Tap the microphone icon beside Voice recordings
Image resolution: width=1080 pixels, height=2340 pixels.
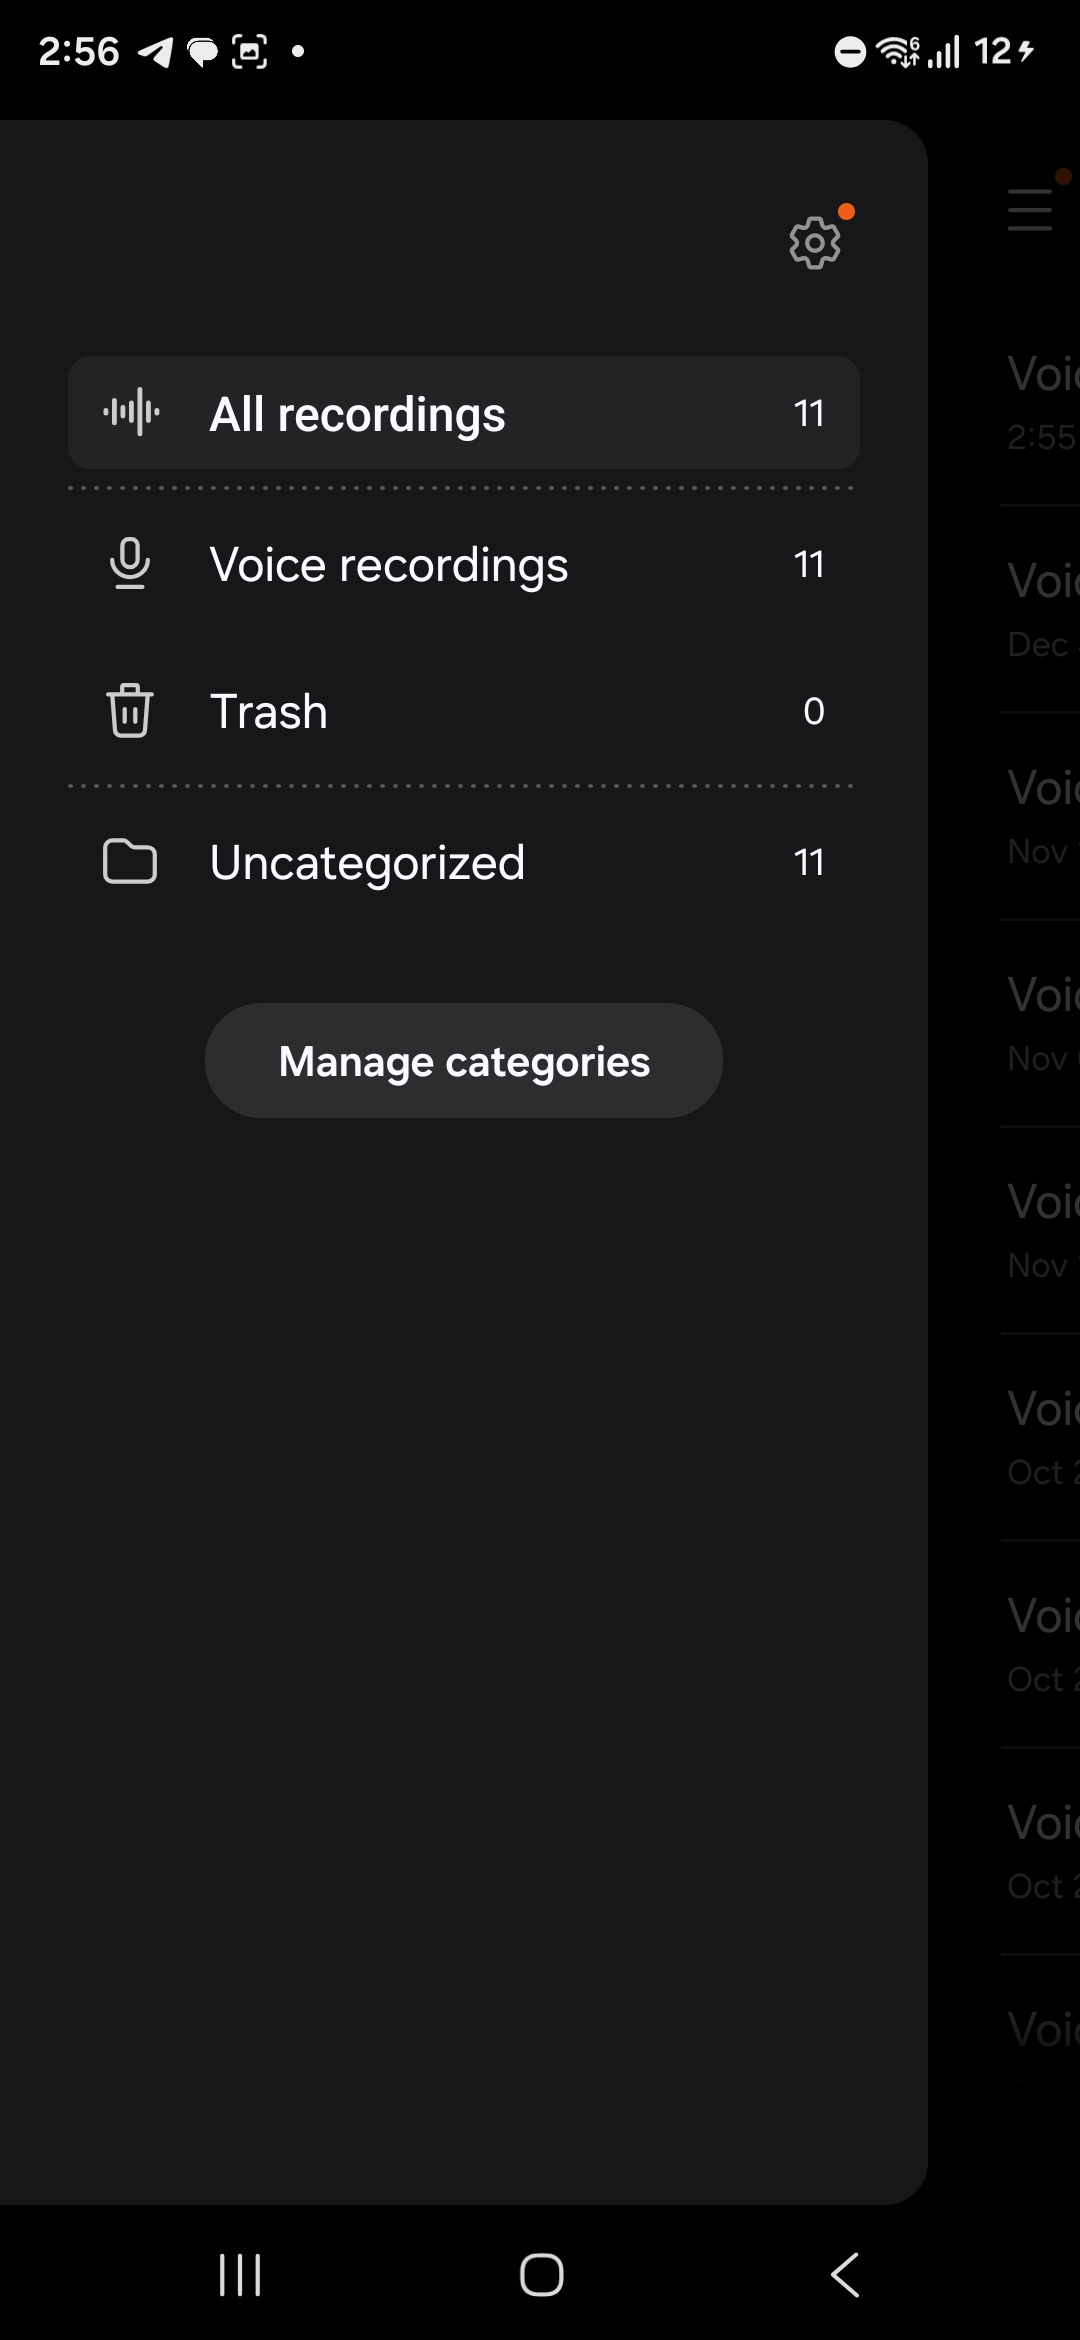click(131, 563)
